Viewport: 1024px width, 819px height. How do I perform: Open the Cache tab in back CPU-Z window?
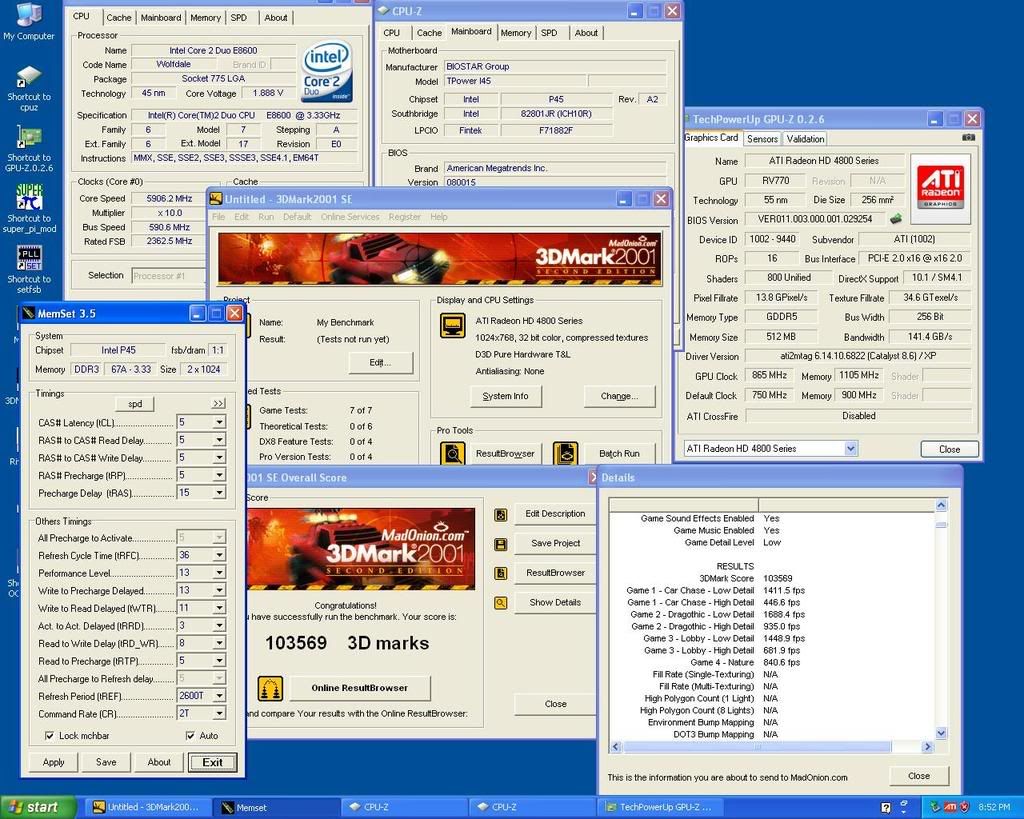pos(119,18)
